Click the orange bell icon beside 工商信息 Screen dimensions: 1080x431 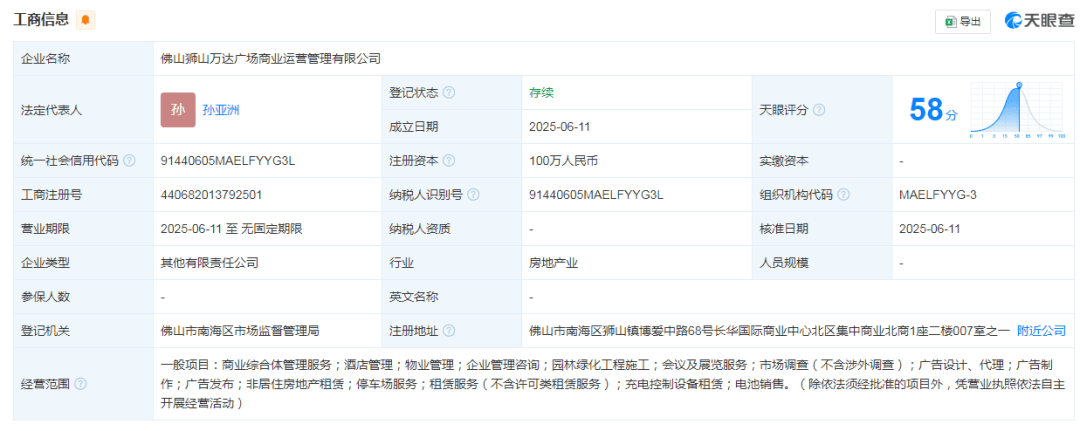tap(85, 20)
